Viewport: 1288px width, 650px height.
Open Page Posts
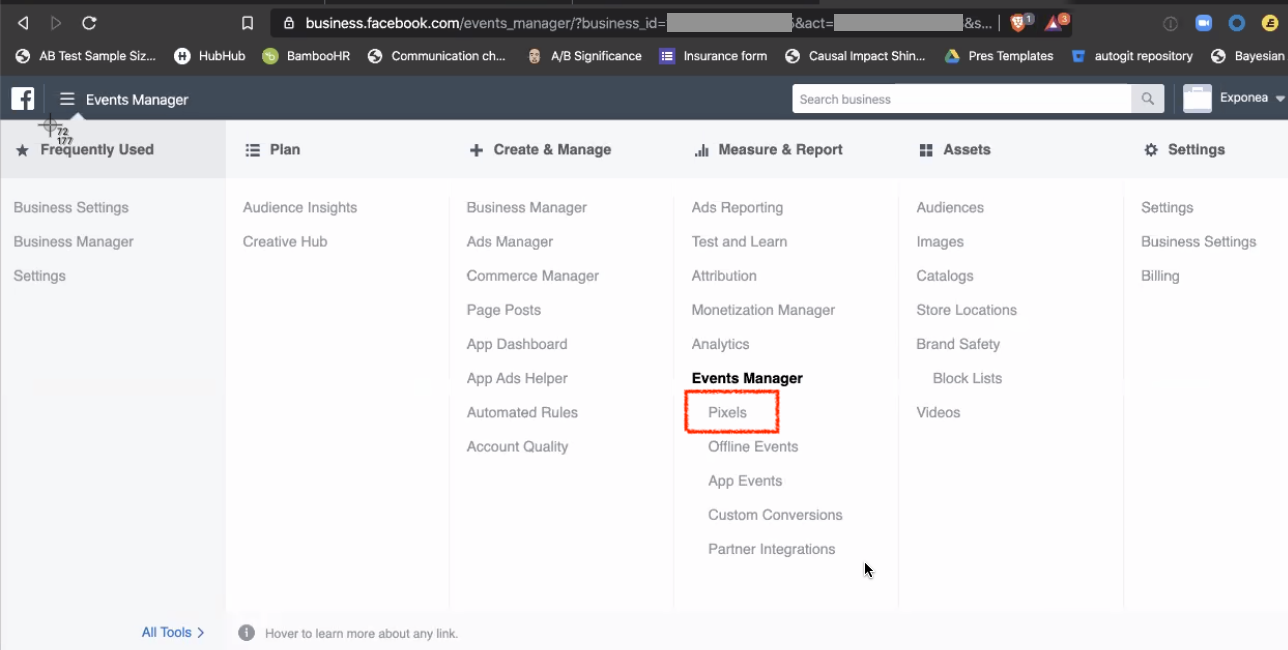pyautogui.click(x=504, y=310)
